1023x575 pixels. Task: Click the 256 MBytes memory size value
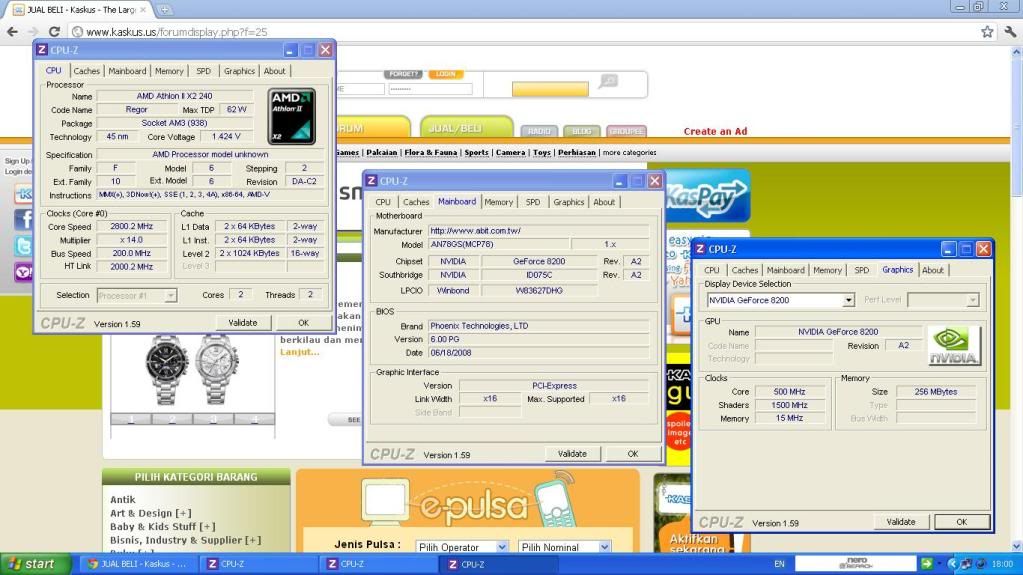(936, 392)
